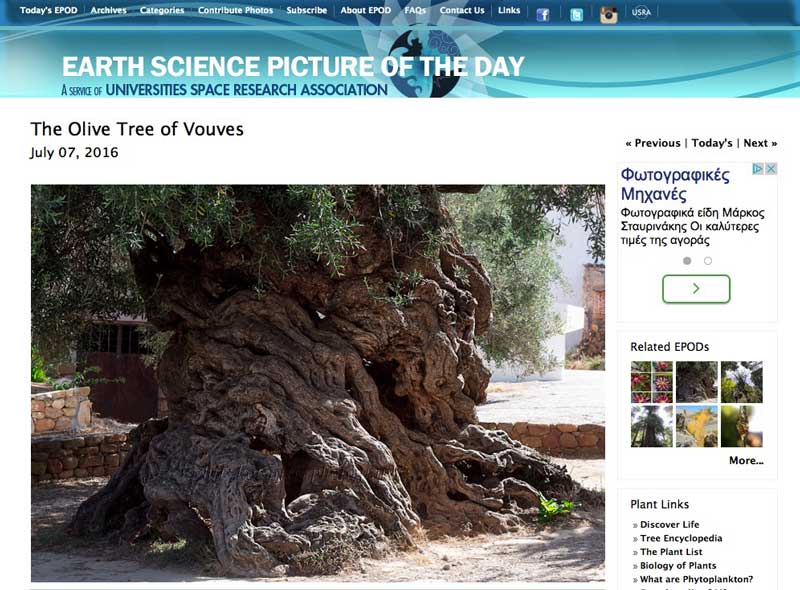Go to the Previous EPOD entry
The width and height of the screenshot is (800, 590).
point(653,143)
